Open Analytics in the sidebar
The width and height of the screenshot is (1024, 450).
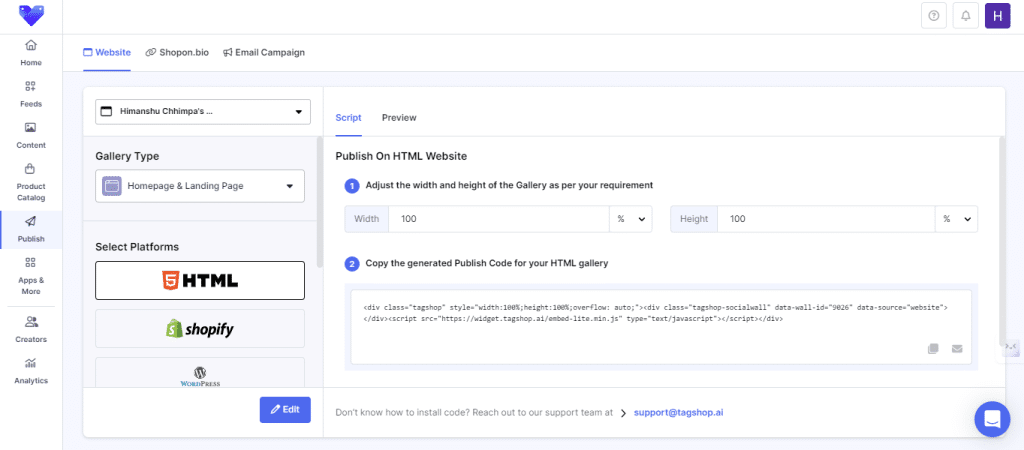tap(31, 369)
